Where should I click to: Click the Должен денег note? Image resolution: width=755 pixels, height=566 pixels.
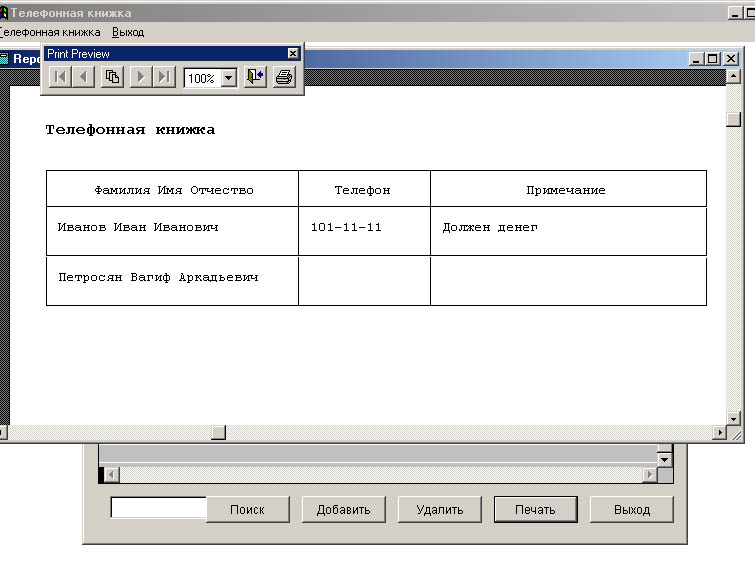tap(490, 227)
